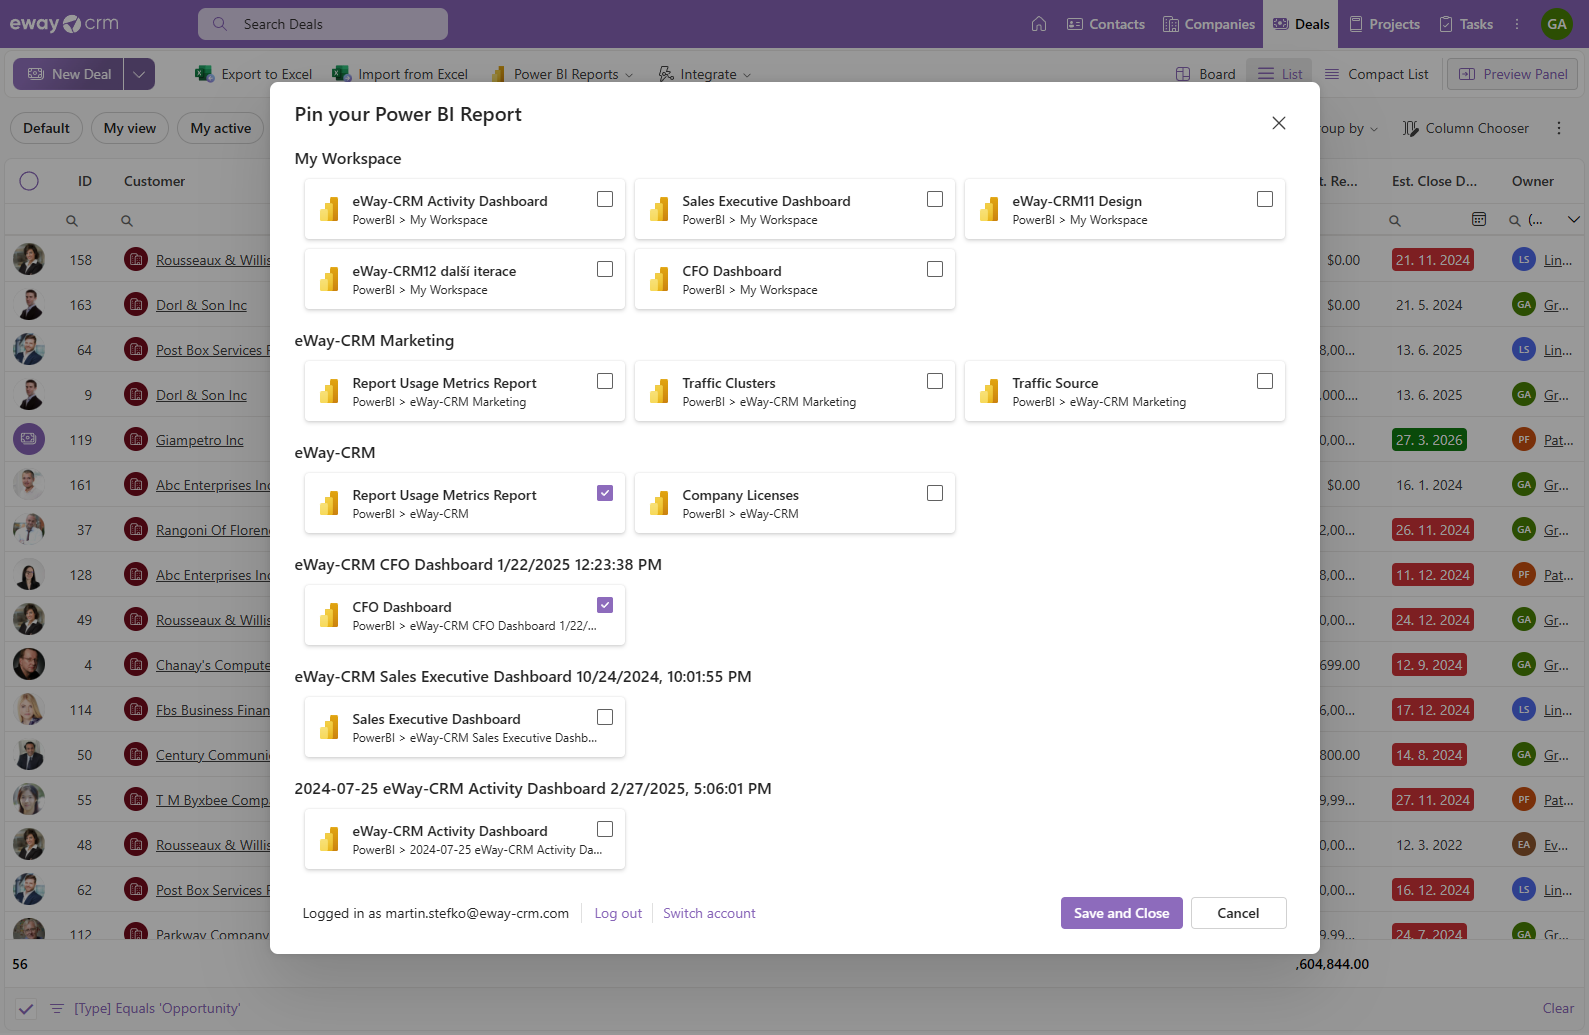
Task: Check the Traffic Source report
Action: click(1265, 381)
